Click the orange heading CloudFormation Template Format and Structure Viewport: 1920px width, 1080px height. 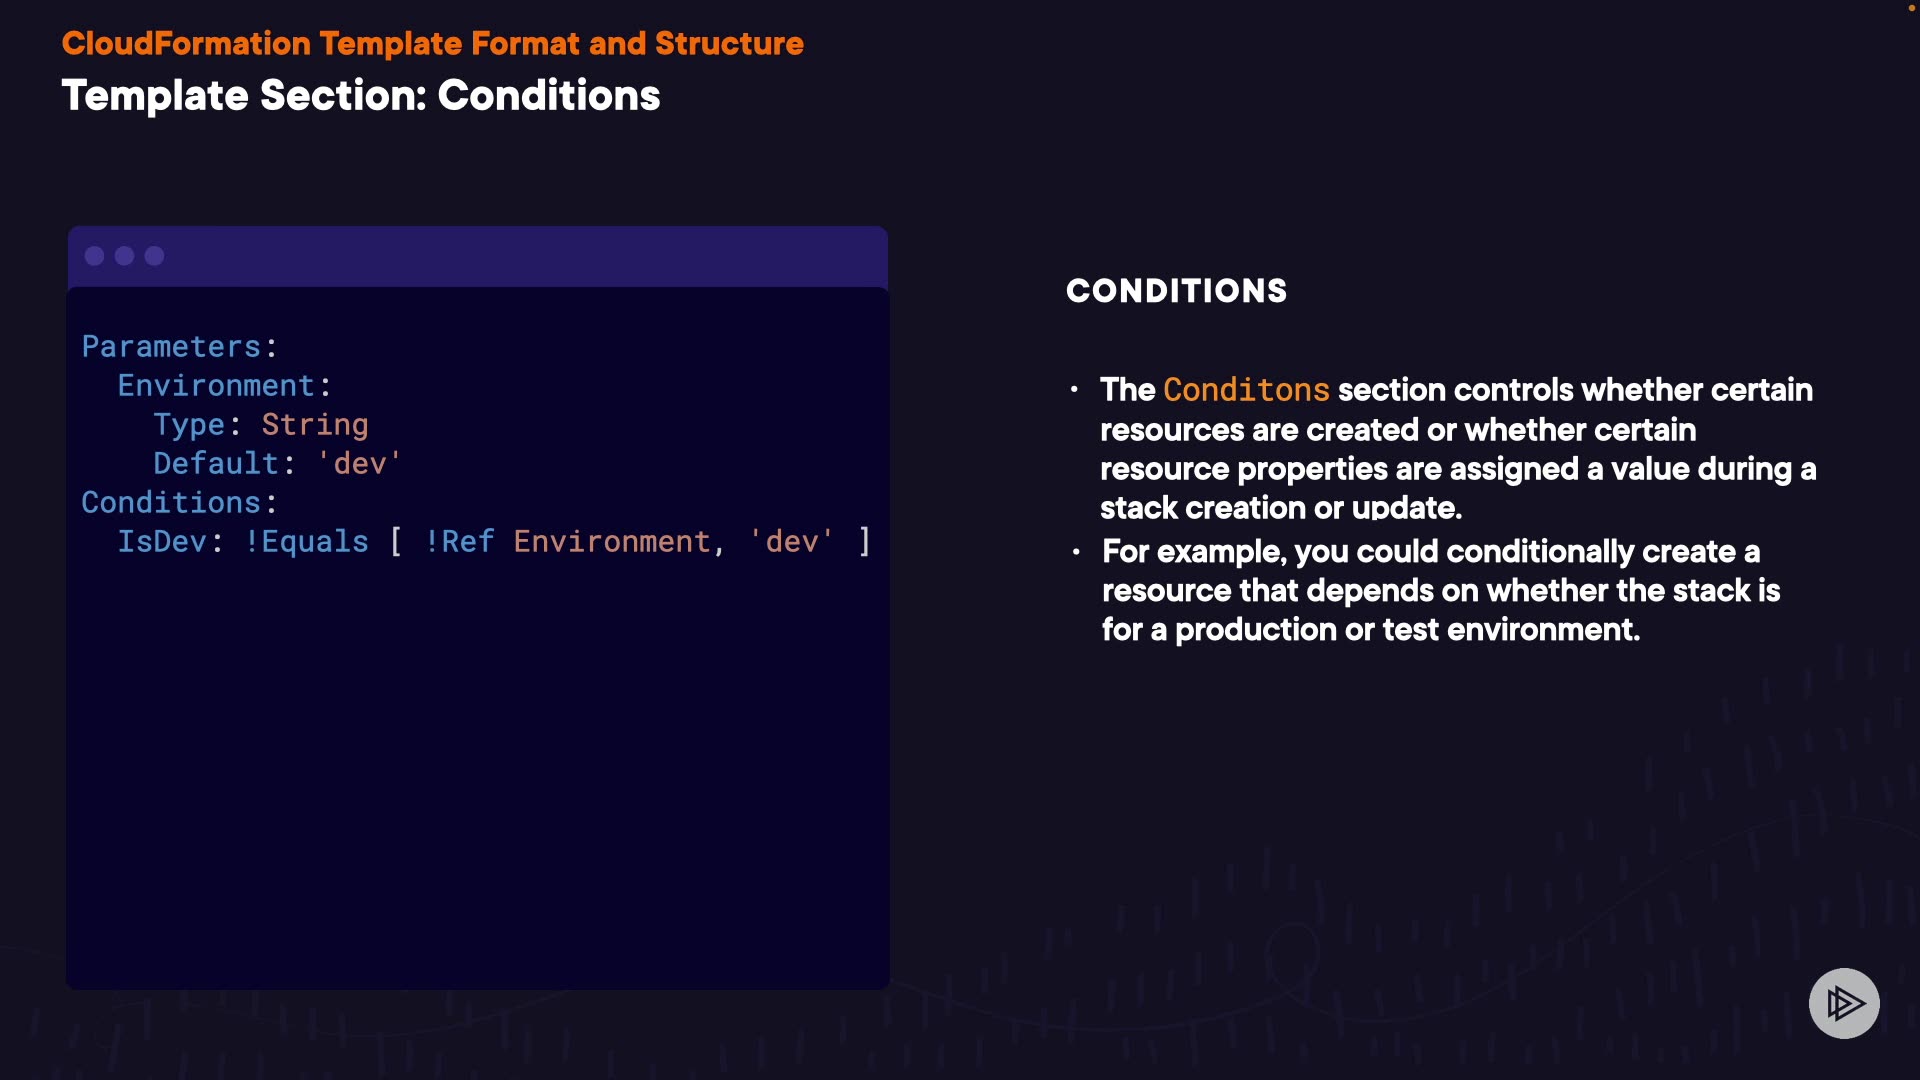432,44
